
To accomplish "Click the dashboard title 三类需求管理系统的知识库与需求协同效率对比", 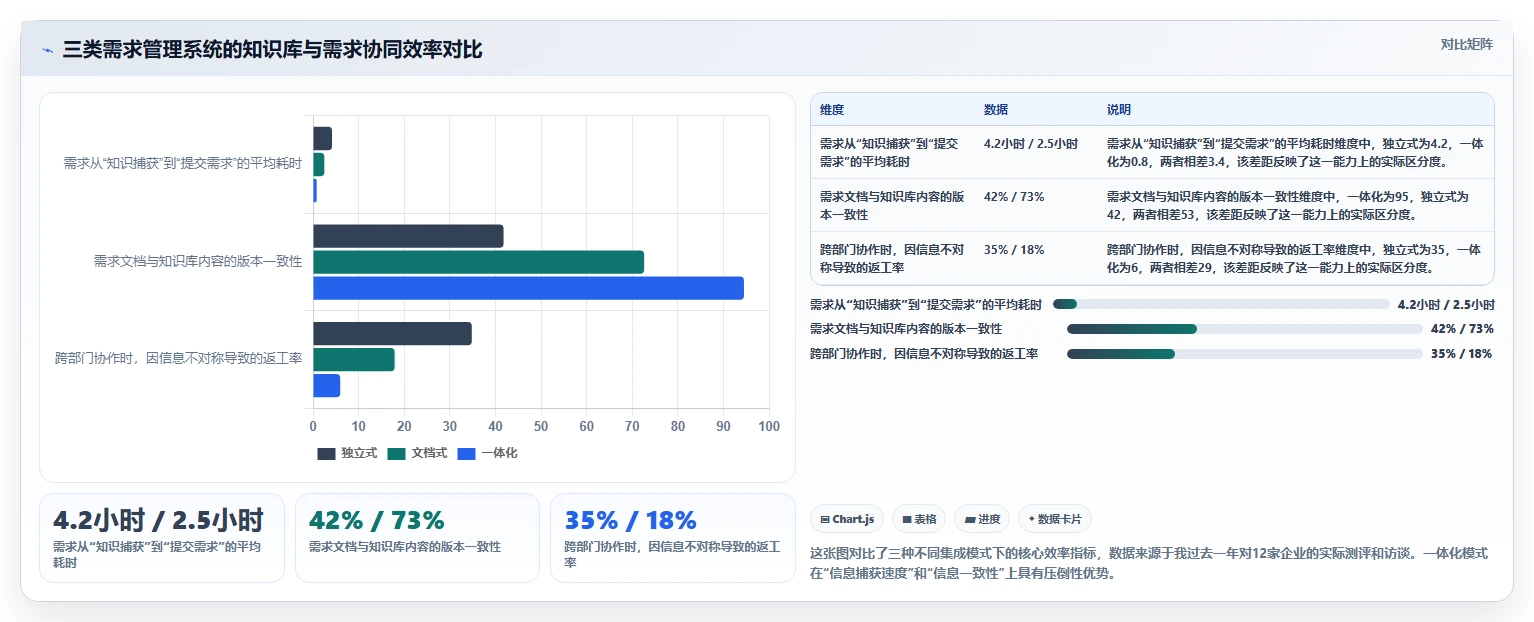I will pos(272,50).
